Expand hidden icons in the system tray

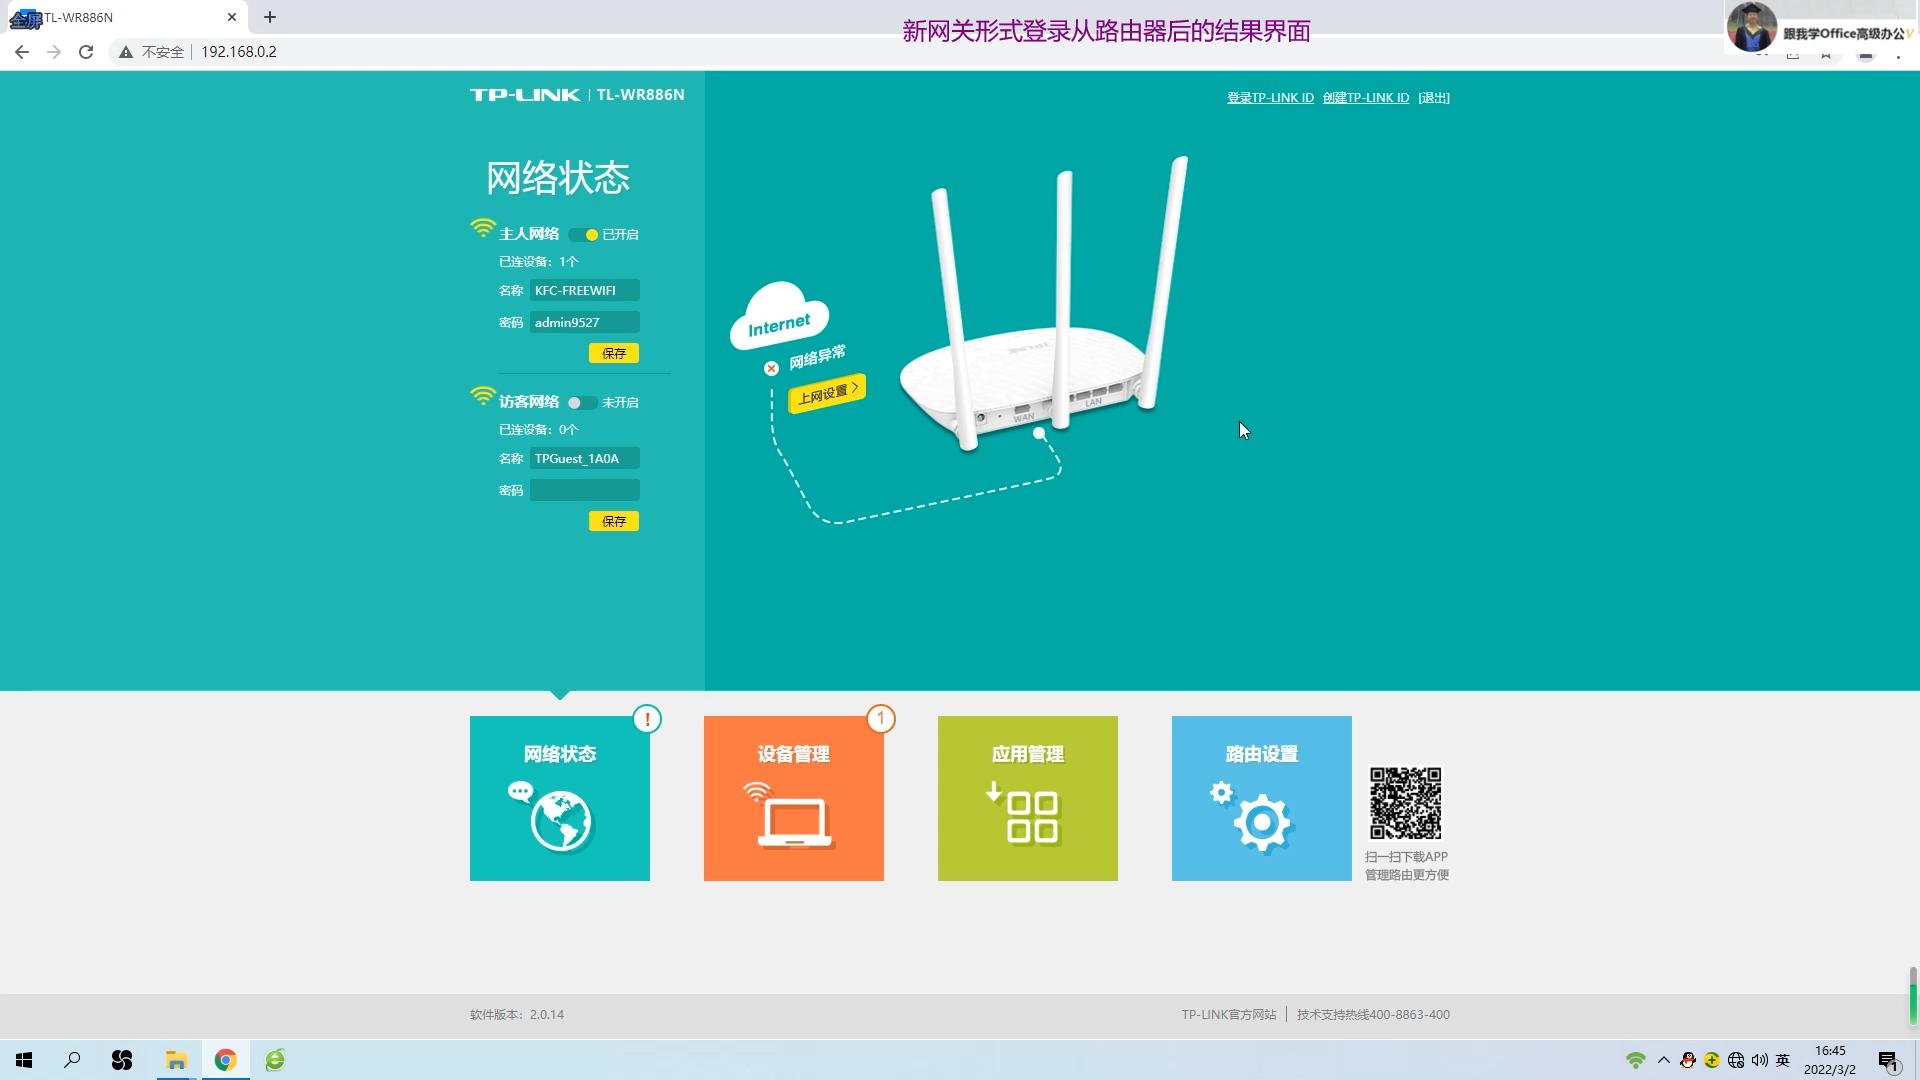1662,1059
